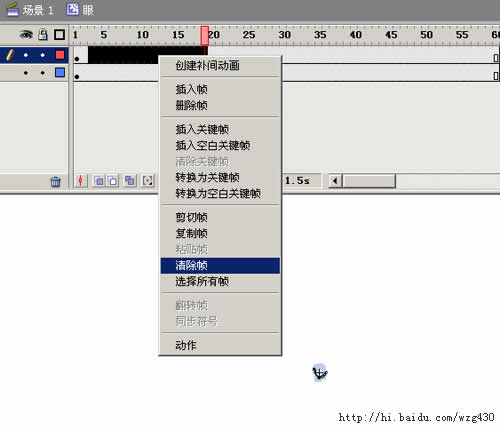
Task: Click the edit multiple frames button
Action: pos(130,181)
